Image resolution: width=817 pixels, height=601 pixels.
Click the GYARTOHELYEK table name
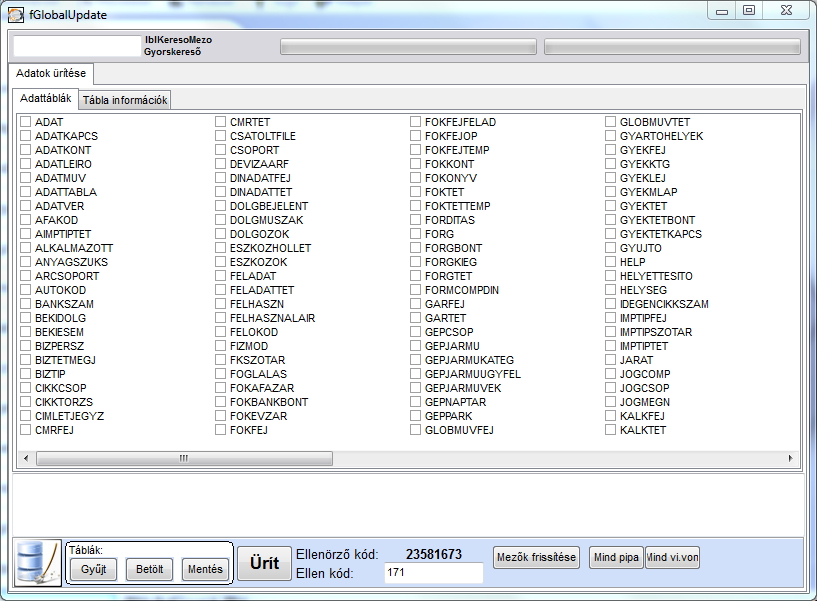pos(661,136)
